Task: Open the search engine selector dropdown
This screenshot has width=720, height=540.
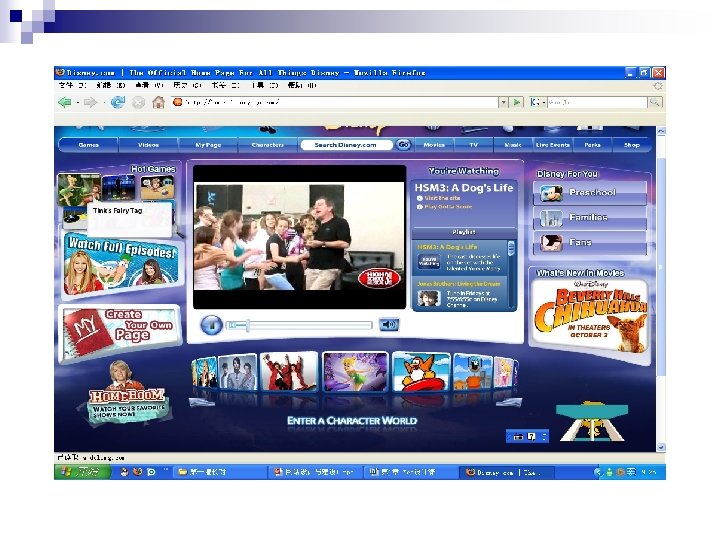Action: (x=537, y=102)
